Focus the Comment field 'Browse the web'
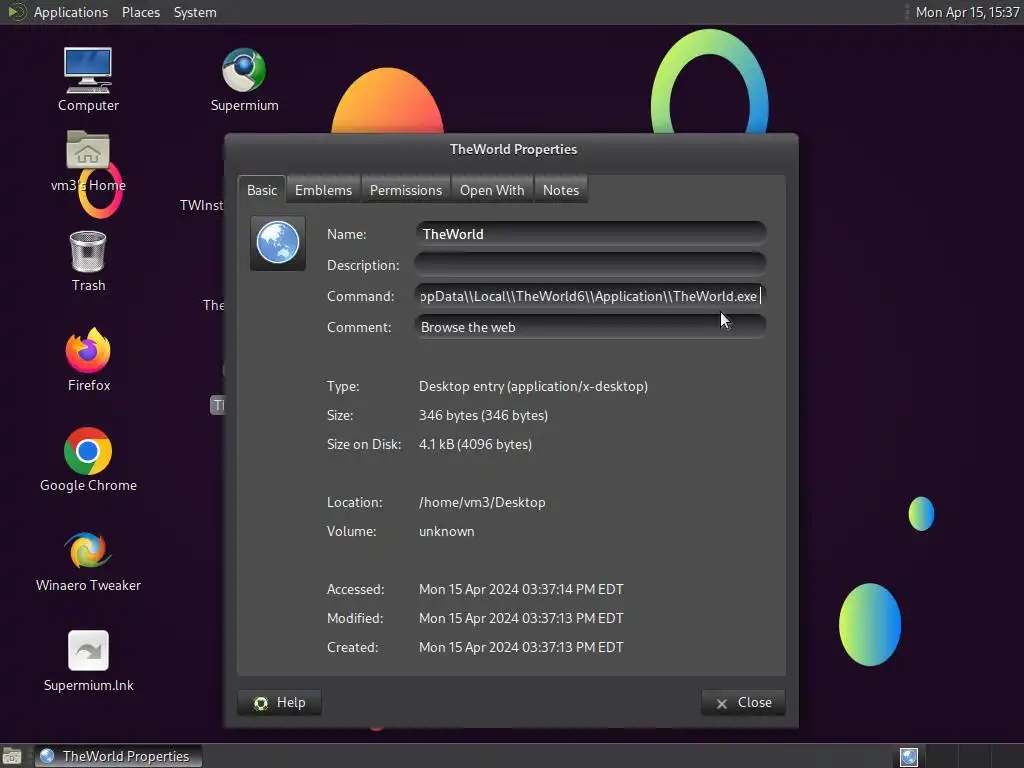This screenshot has width=1024, height=768. click(x=590, y=327)
